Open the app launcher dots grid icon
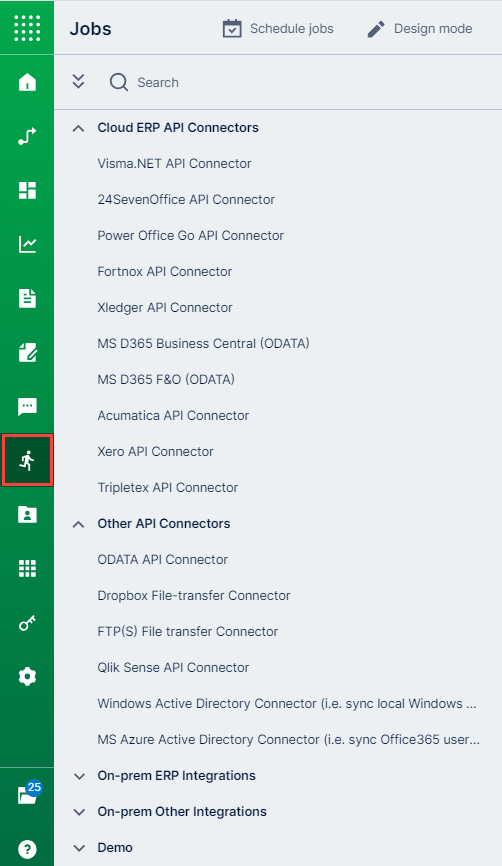502x866 pixels. 27,28
